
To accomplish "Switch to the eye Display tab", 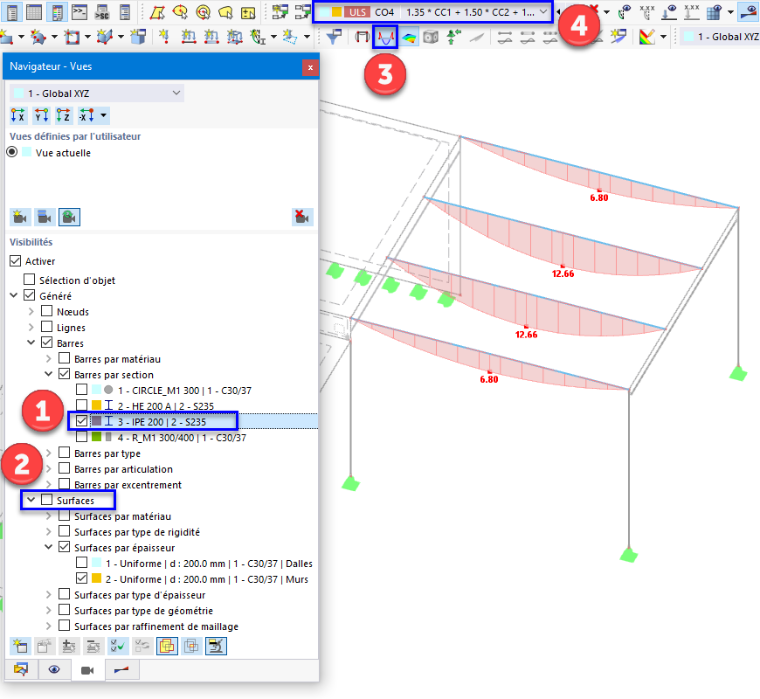I will point(54,670).
